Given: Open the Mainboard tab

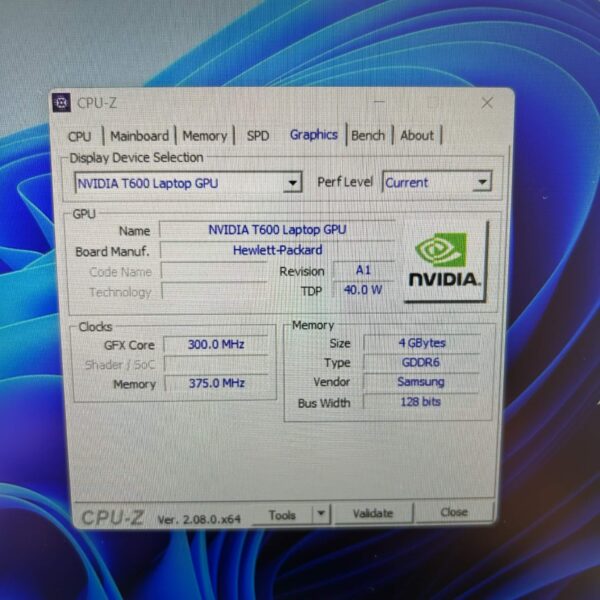Looking at the screenshot, I should tap(139, 136).
